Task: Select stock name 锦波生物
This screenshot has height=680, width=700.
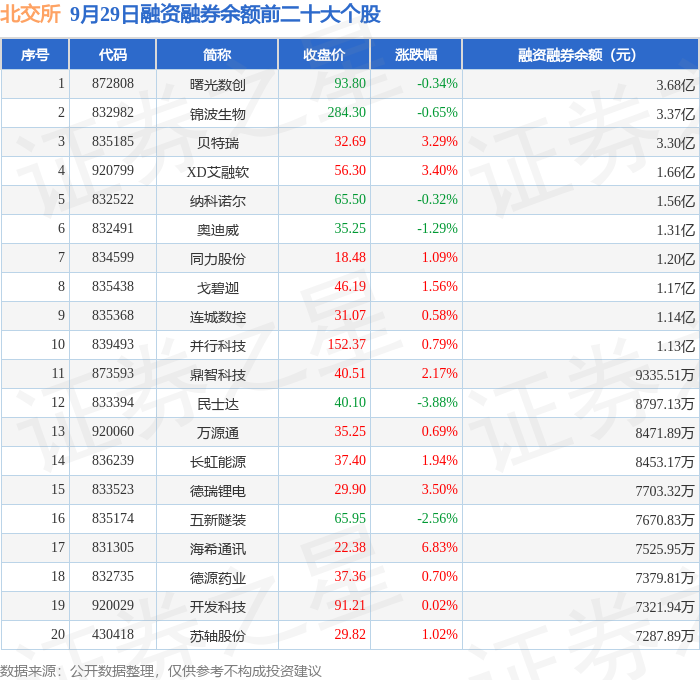Action: point(217,114)
